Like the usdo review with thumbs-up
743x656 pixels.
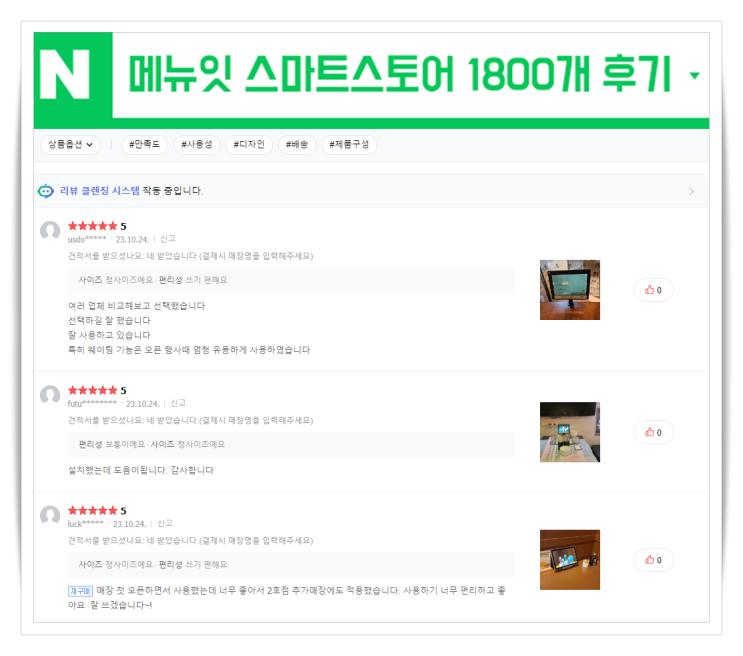(653, 290)
